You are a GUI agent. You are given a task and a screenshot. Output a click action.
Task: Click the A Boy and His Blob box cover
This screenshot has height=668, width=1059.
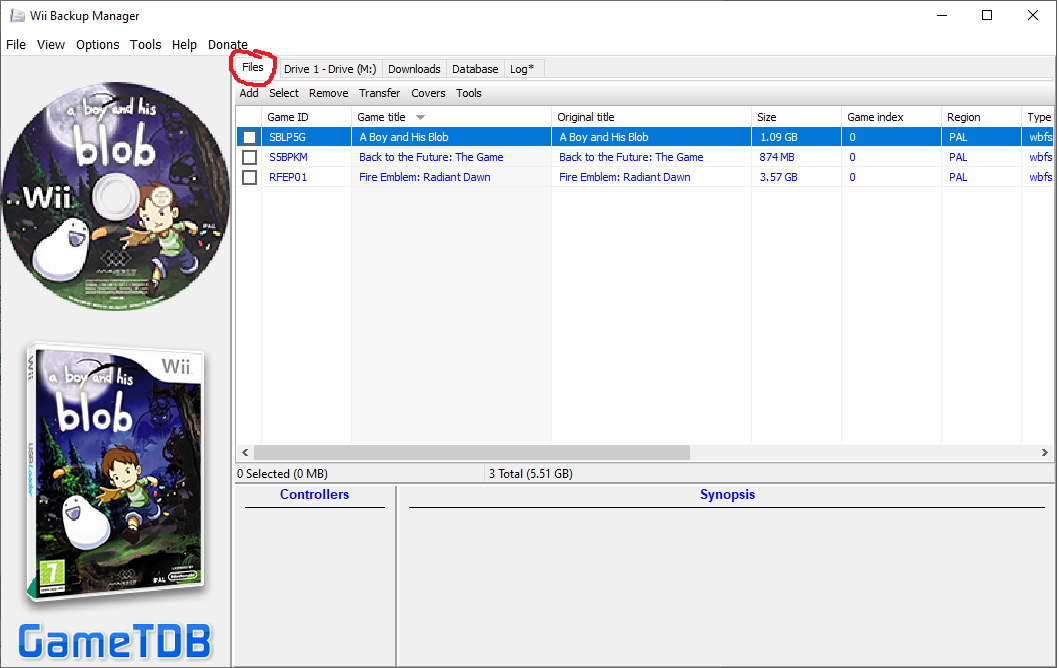[115, 472]
